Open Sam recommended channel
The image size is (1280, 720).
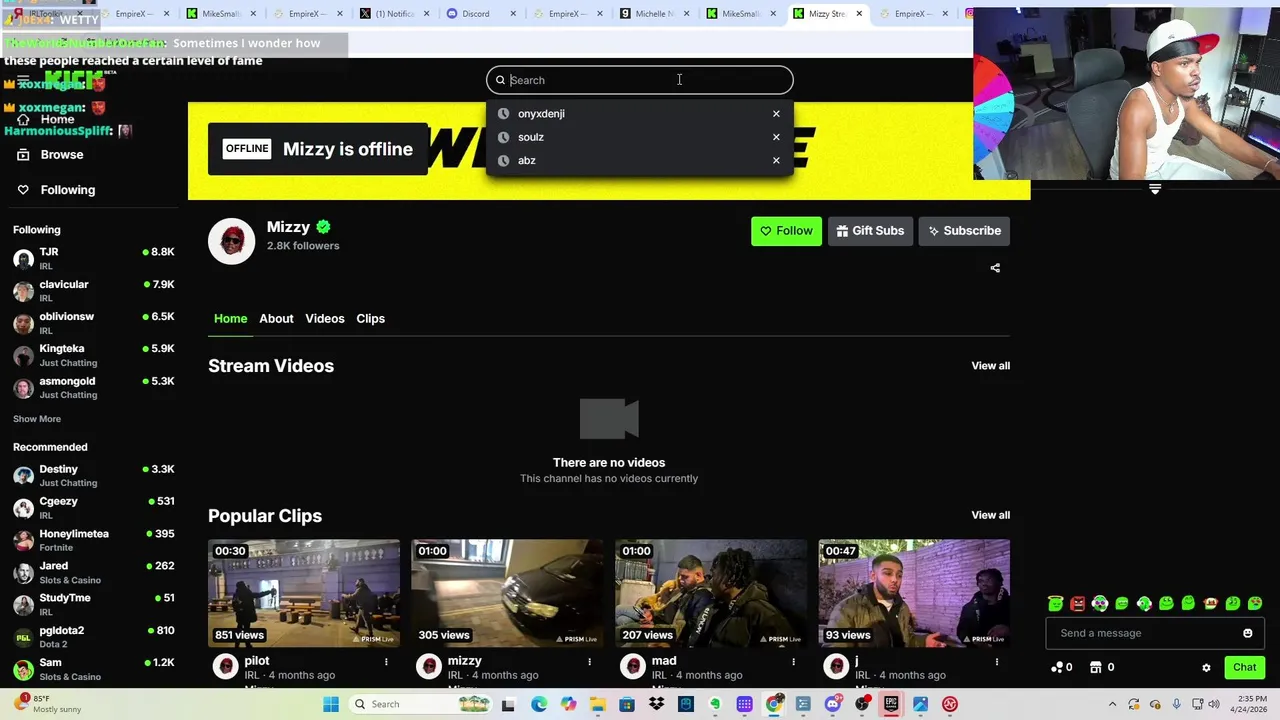[94, 669]
